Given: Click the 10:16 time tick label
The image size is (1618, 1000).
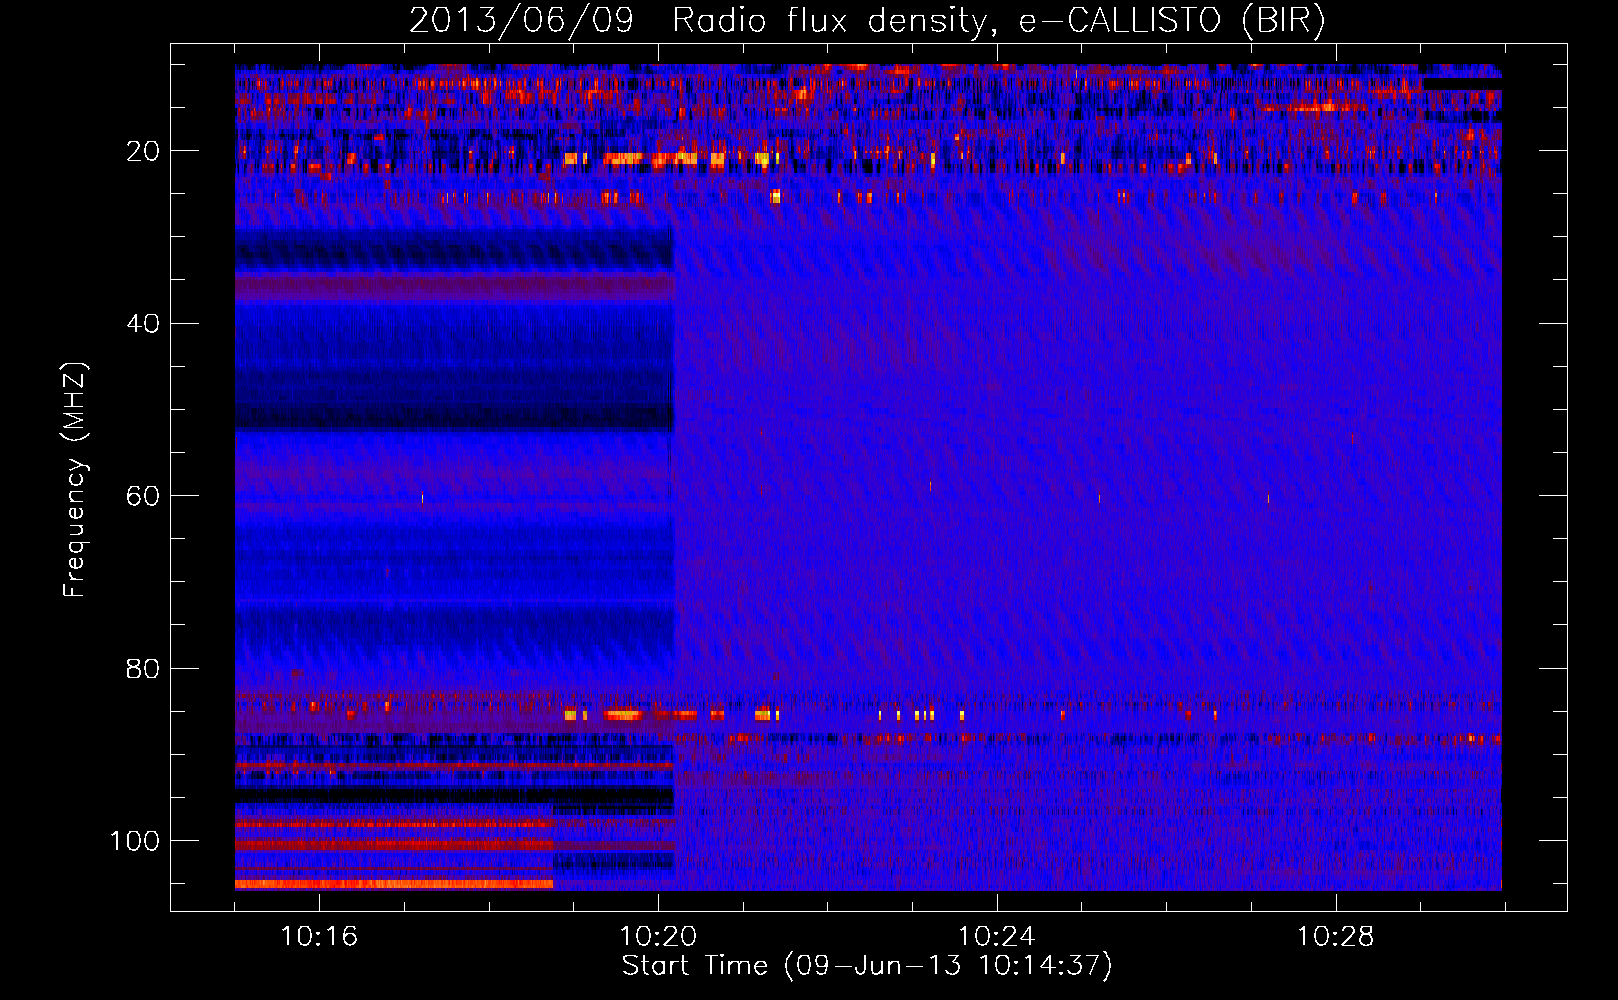Looking at the screenshot, I should click(x=319, y=937).
